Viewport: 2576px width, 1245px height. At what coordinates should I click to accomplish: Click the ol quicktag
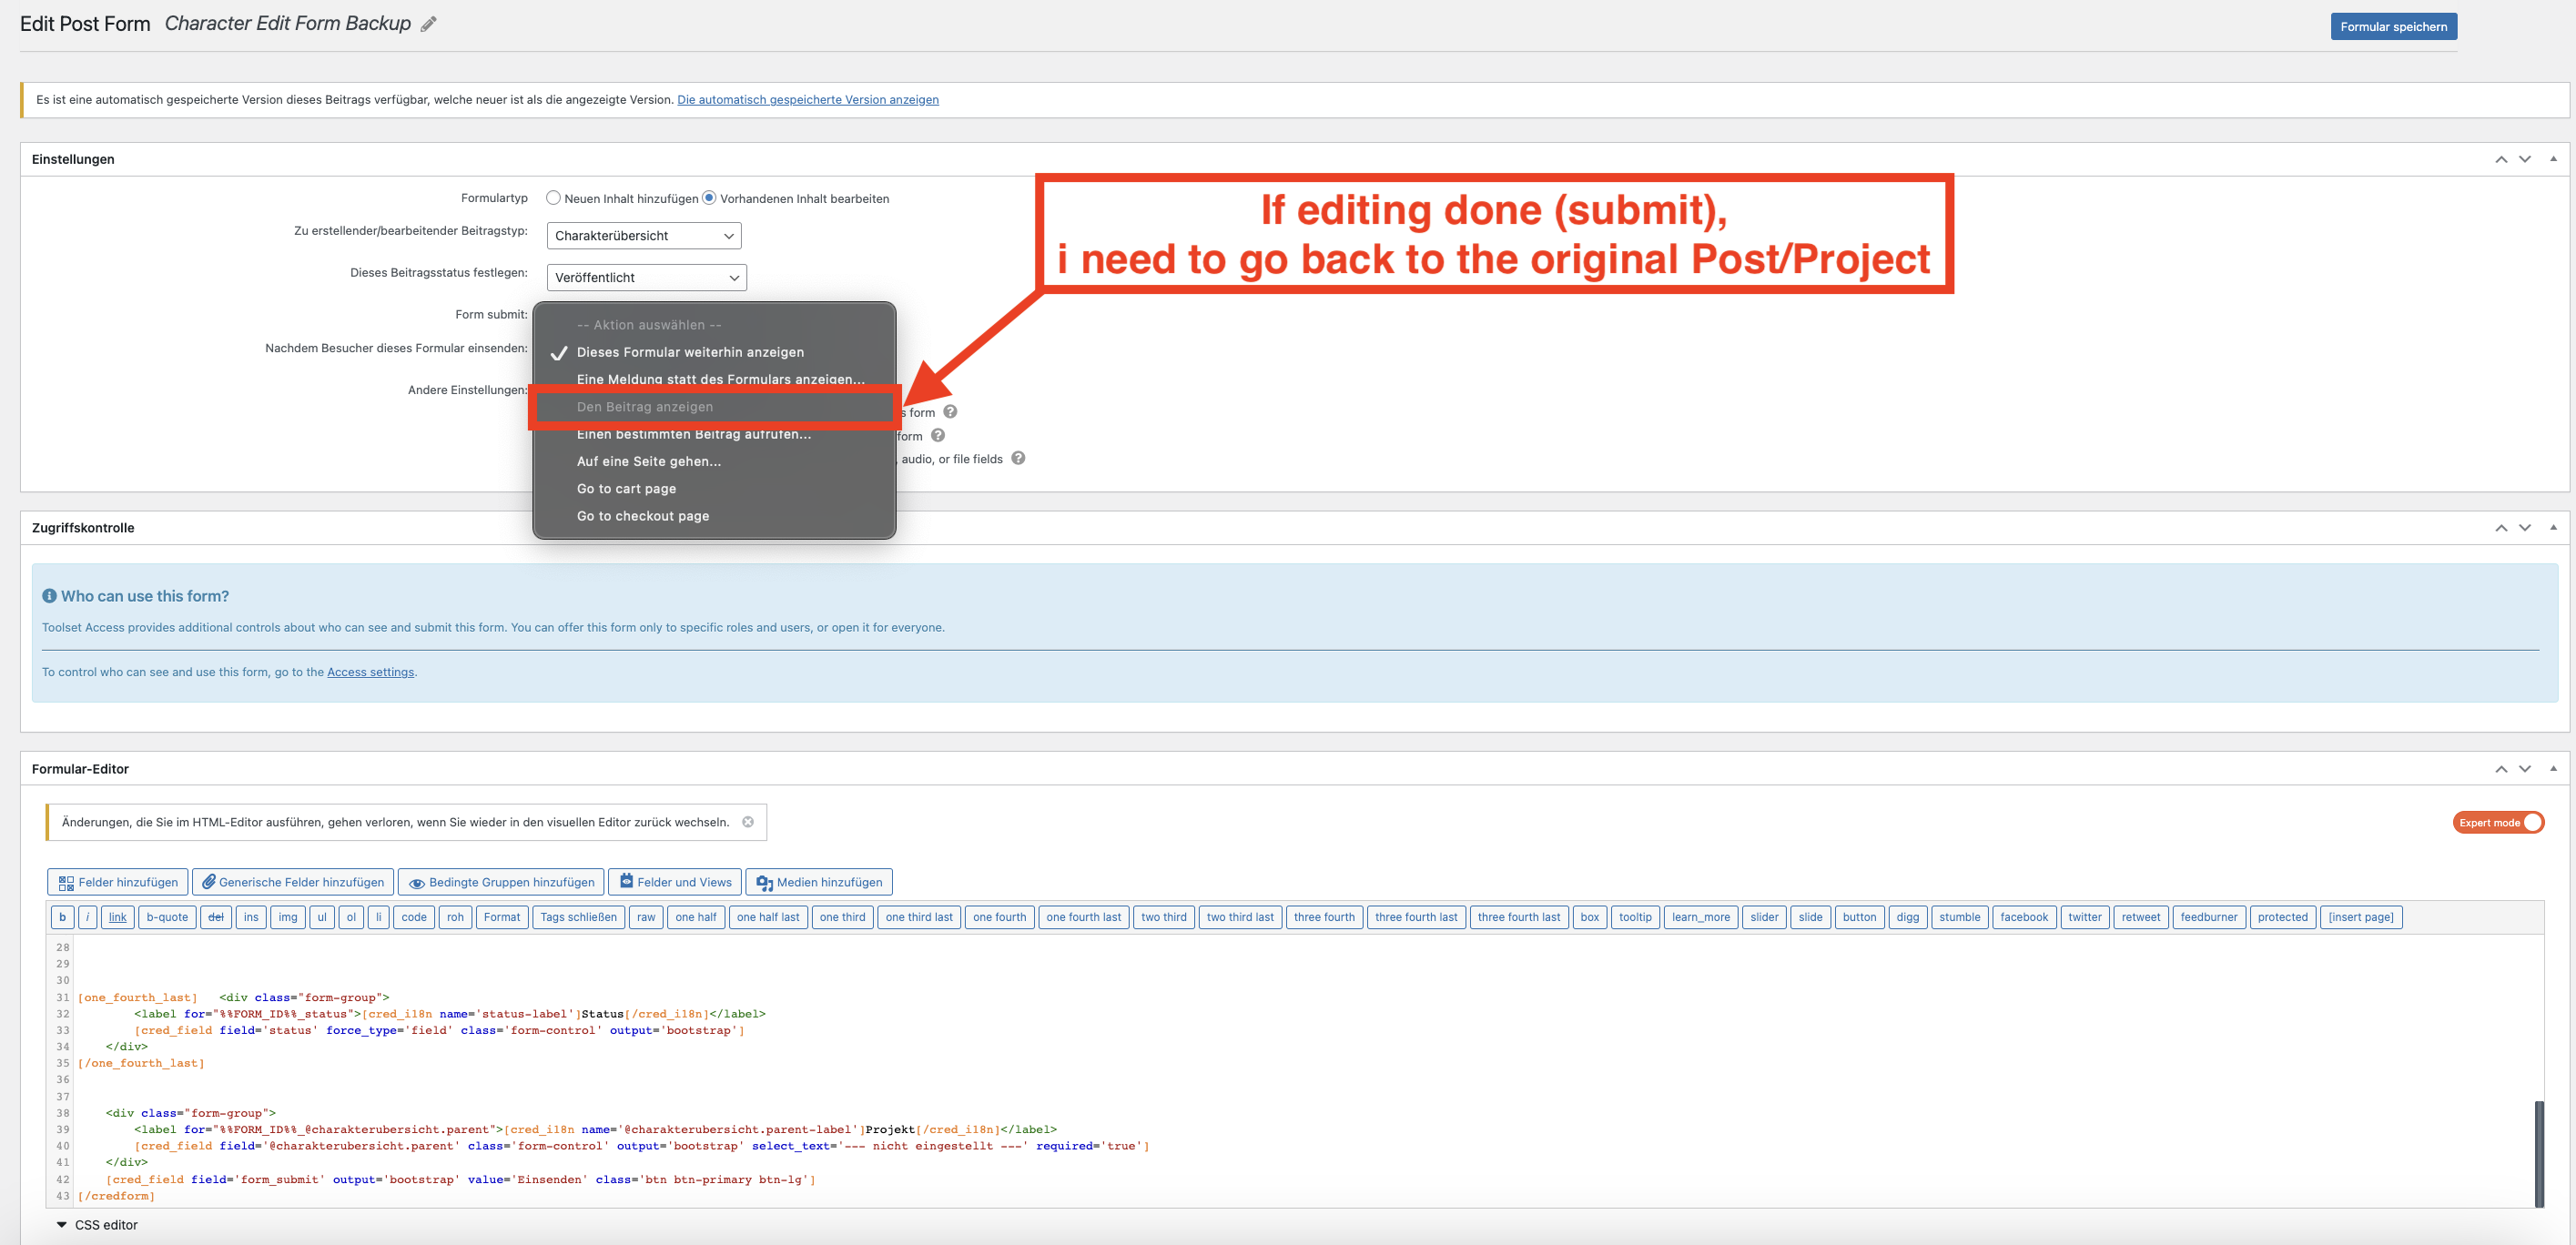(351, 917)
